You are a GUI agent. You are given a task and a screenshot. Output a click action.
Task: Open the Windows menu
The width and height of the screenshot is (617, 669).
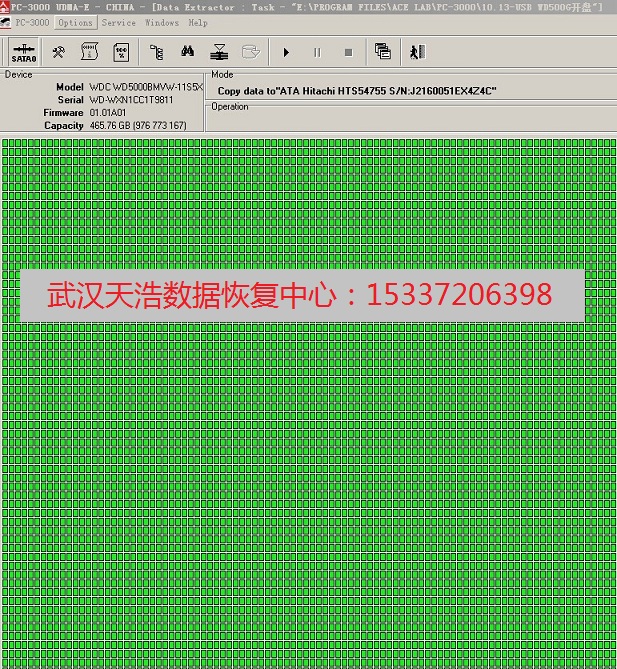click(162, 23)
